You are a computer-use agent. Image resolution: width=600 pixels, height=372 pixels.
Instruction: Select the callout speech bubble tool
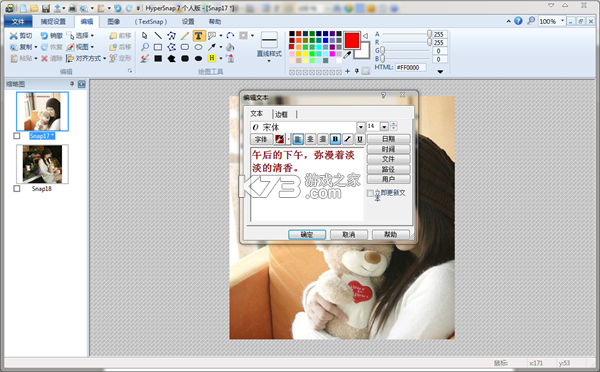(212, 36)
